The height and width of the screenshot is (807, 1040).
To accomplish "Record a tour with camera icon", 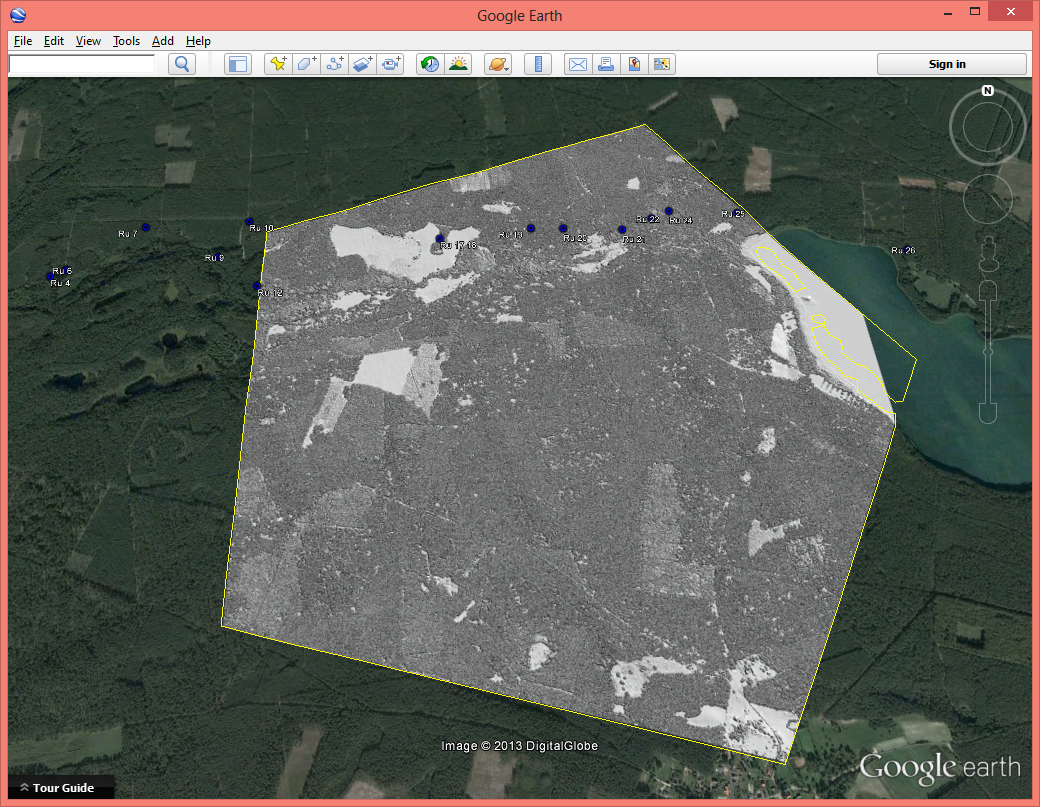I will (x=391, y=64).
